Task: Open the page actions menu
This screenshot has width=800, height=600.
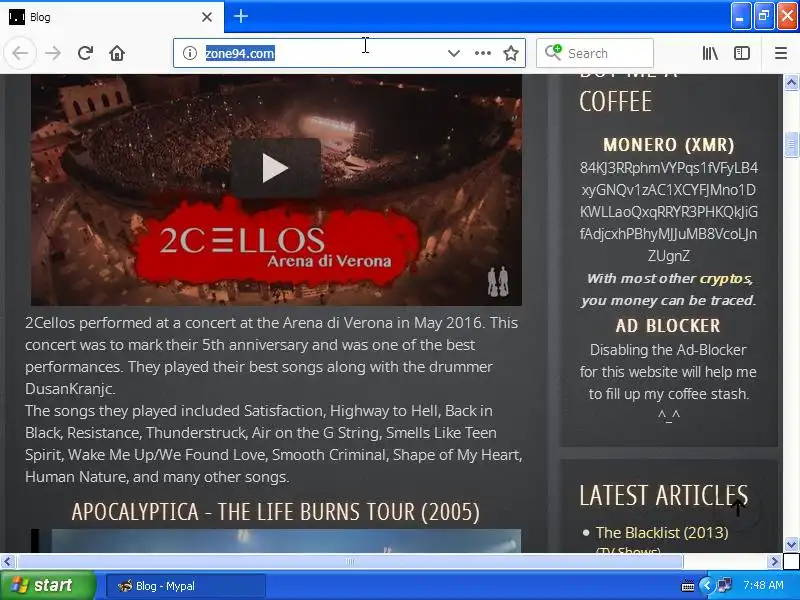Action: pos(483,53)
